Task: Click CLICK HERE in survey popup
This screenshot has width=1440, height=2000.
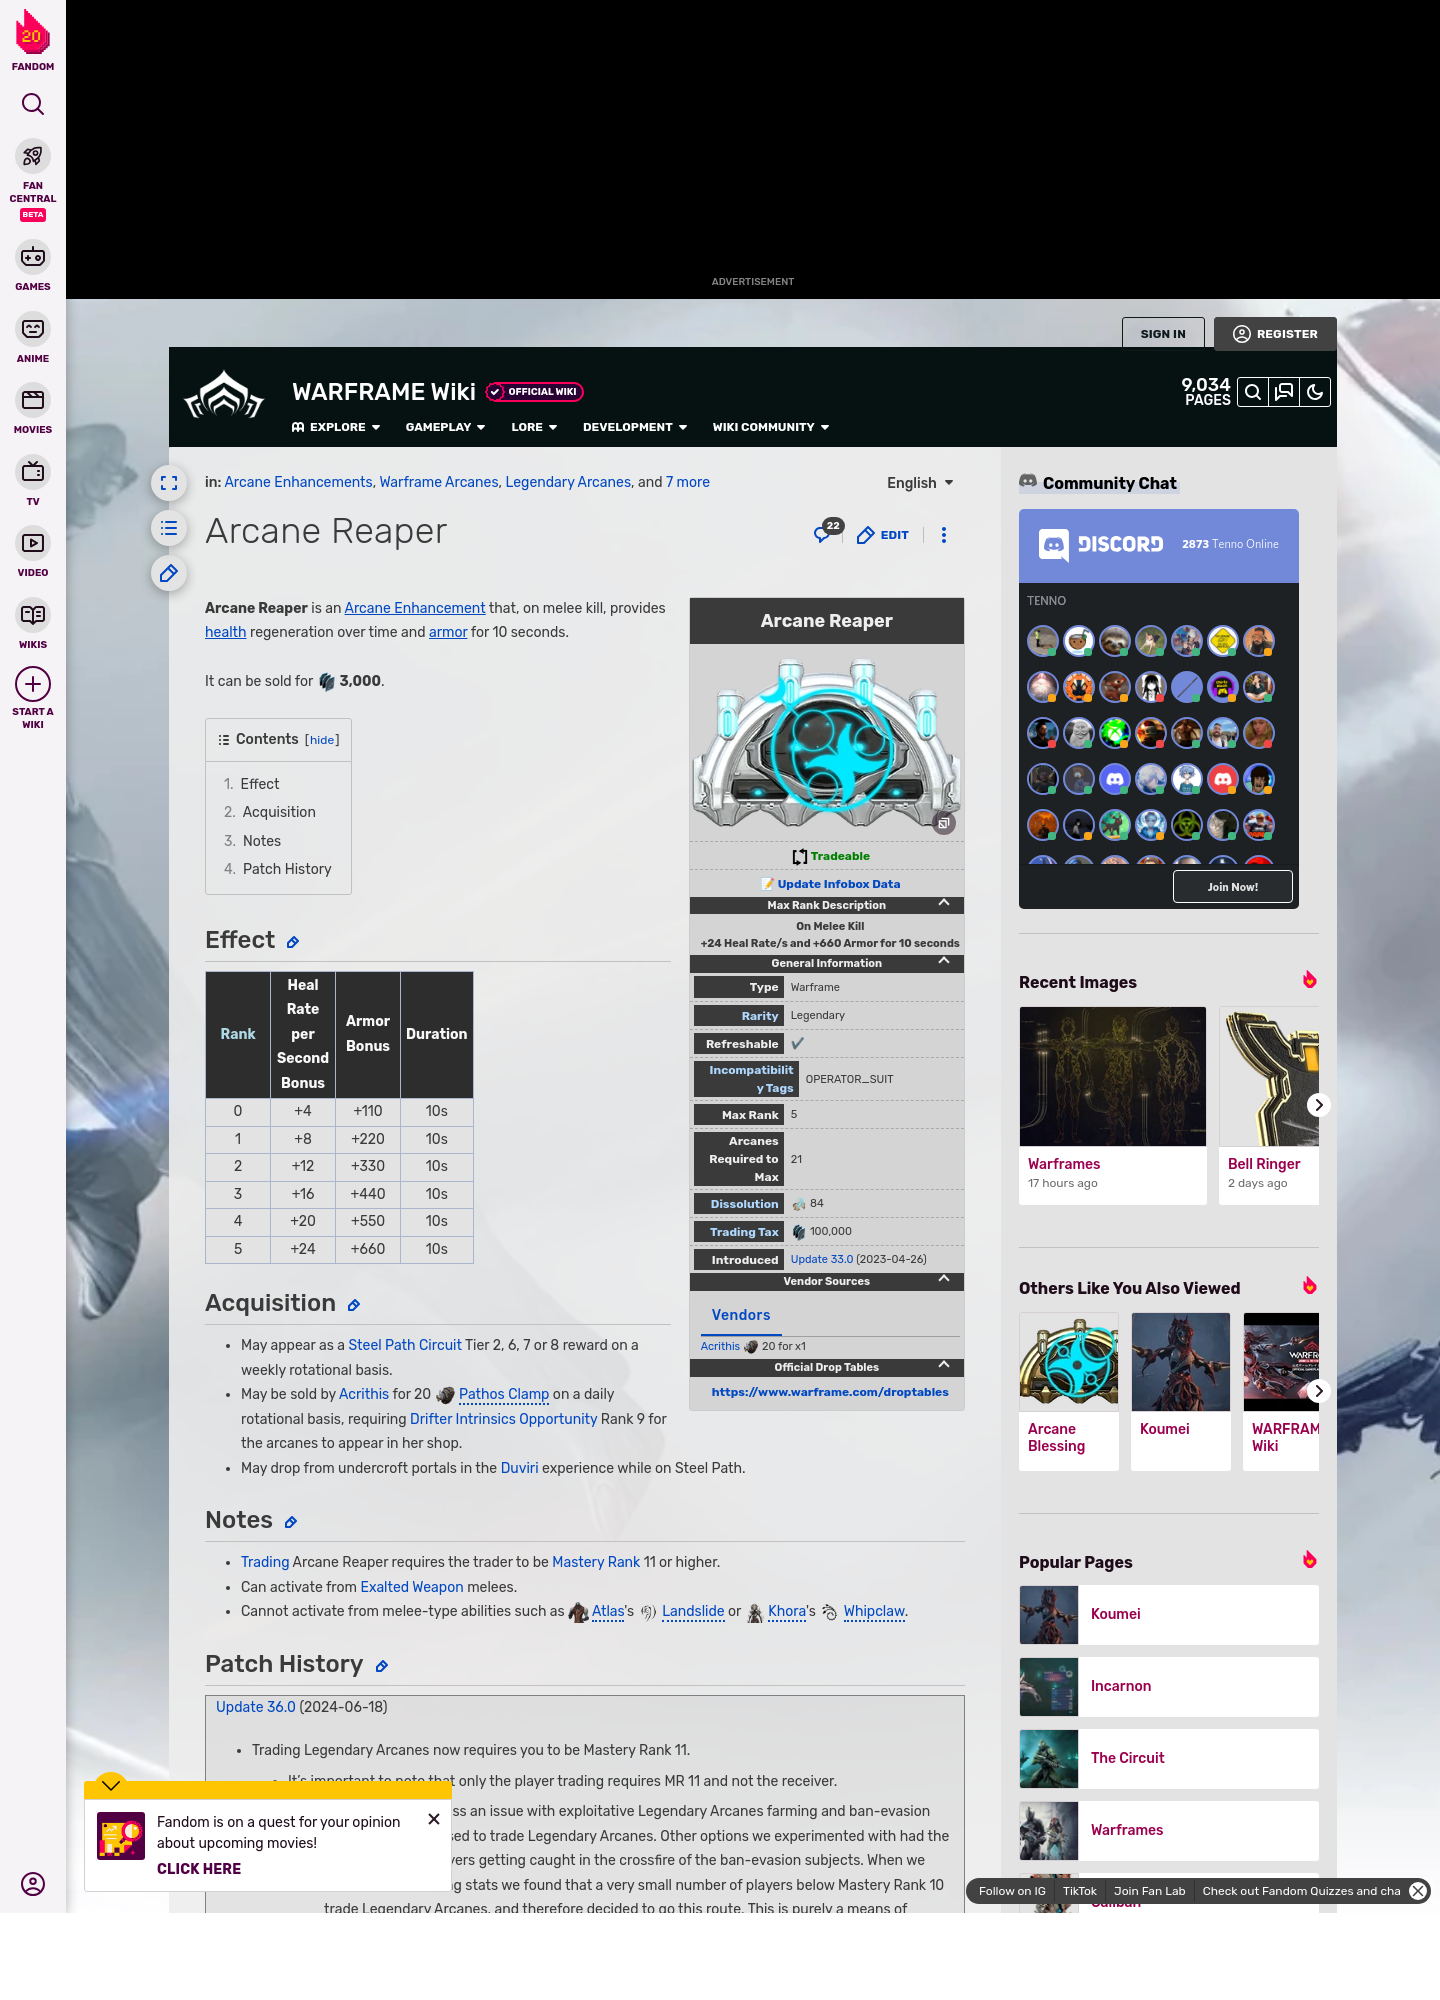Action: pos(199,1869)
